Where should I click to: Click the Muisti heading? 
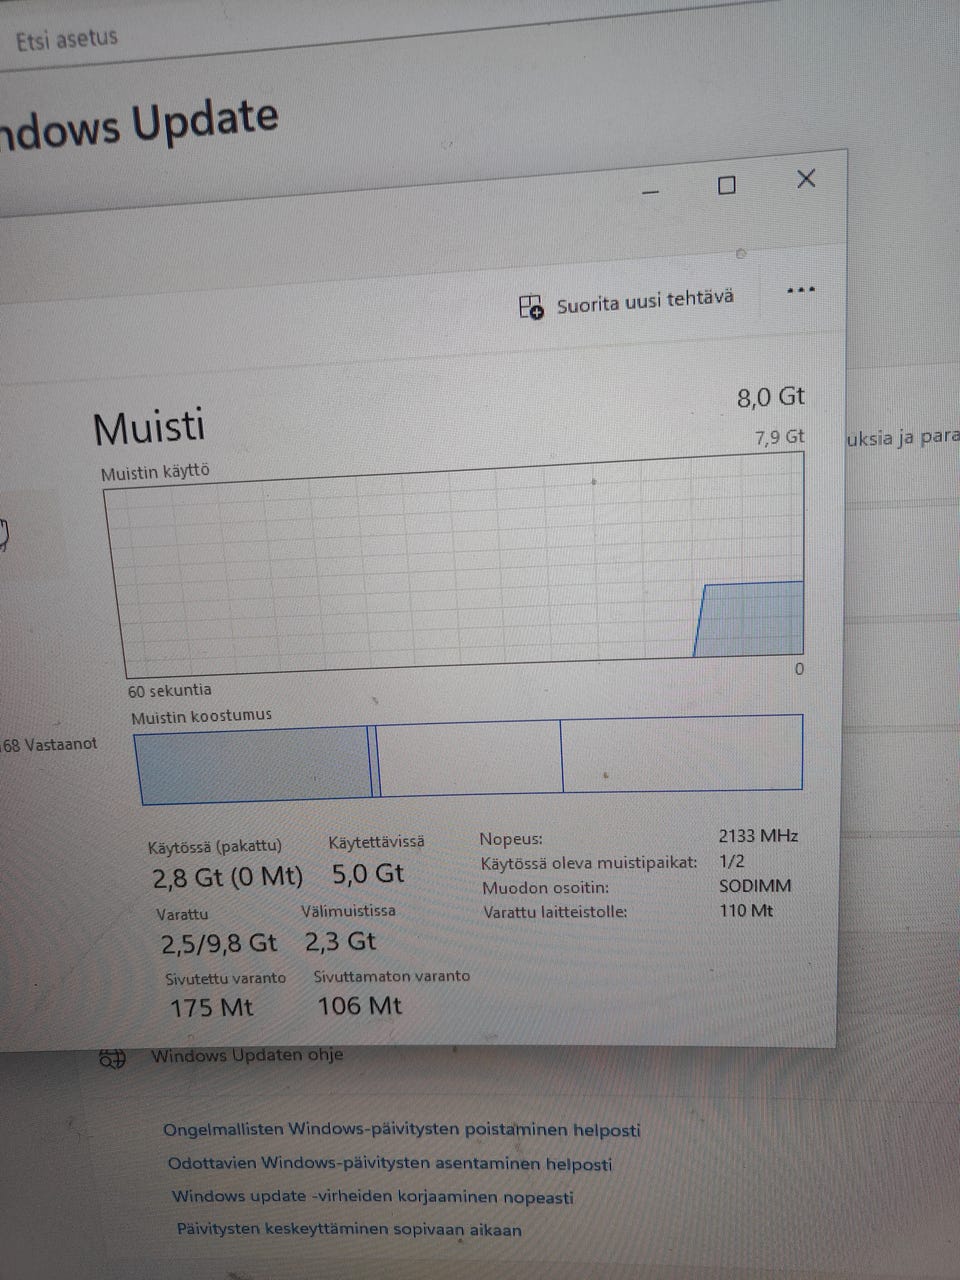[149, 427]
